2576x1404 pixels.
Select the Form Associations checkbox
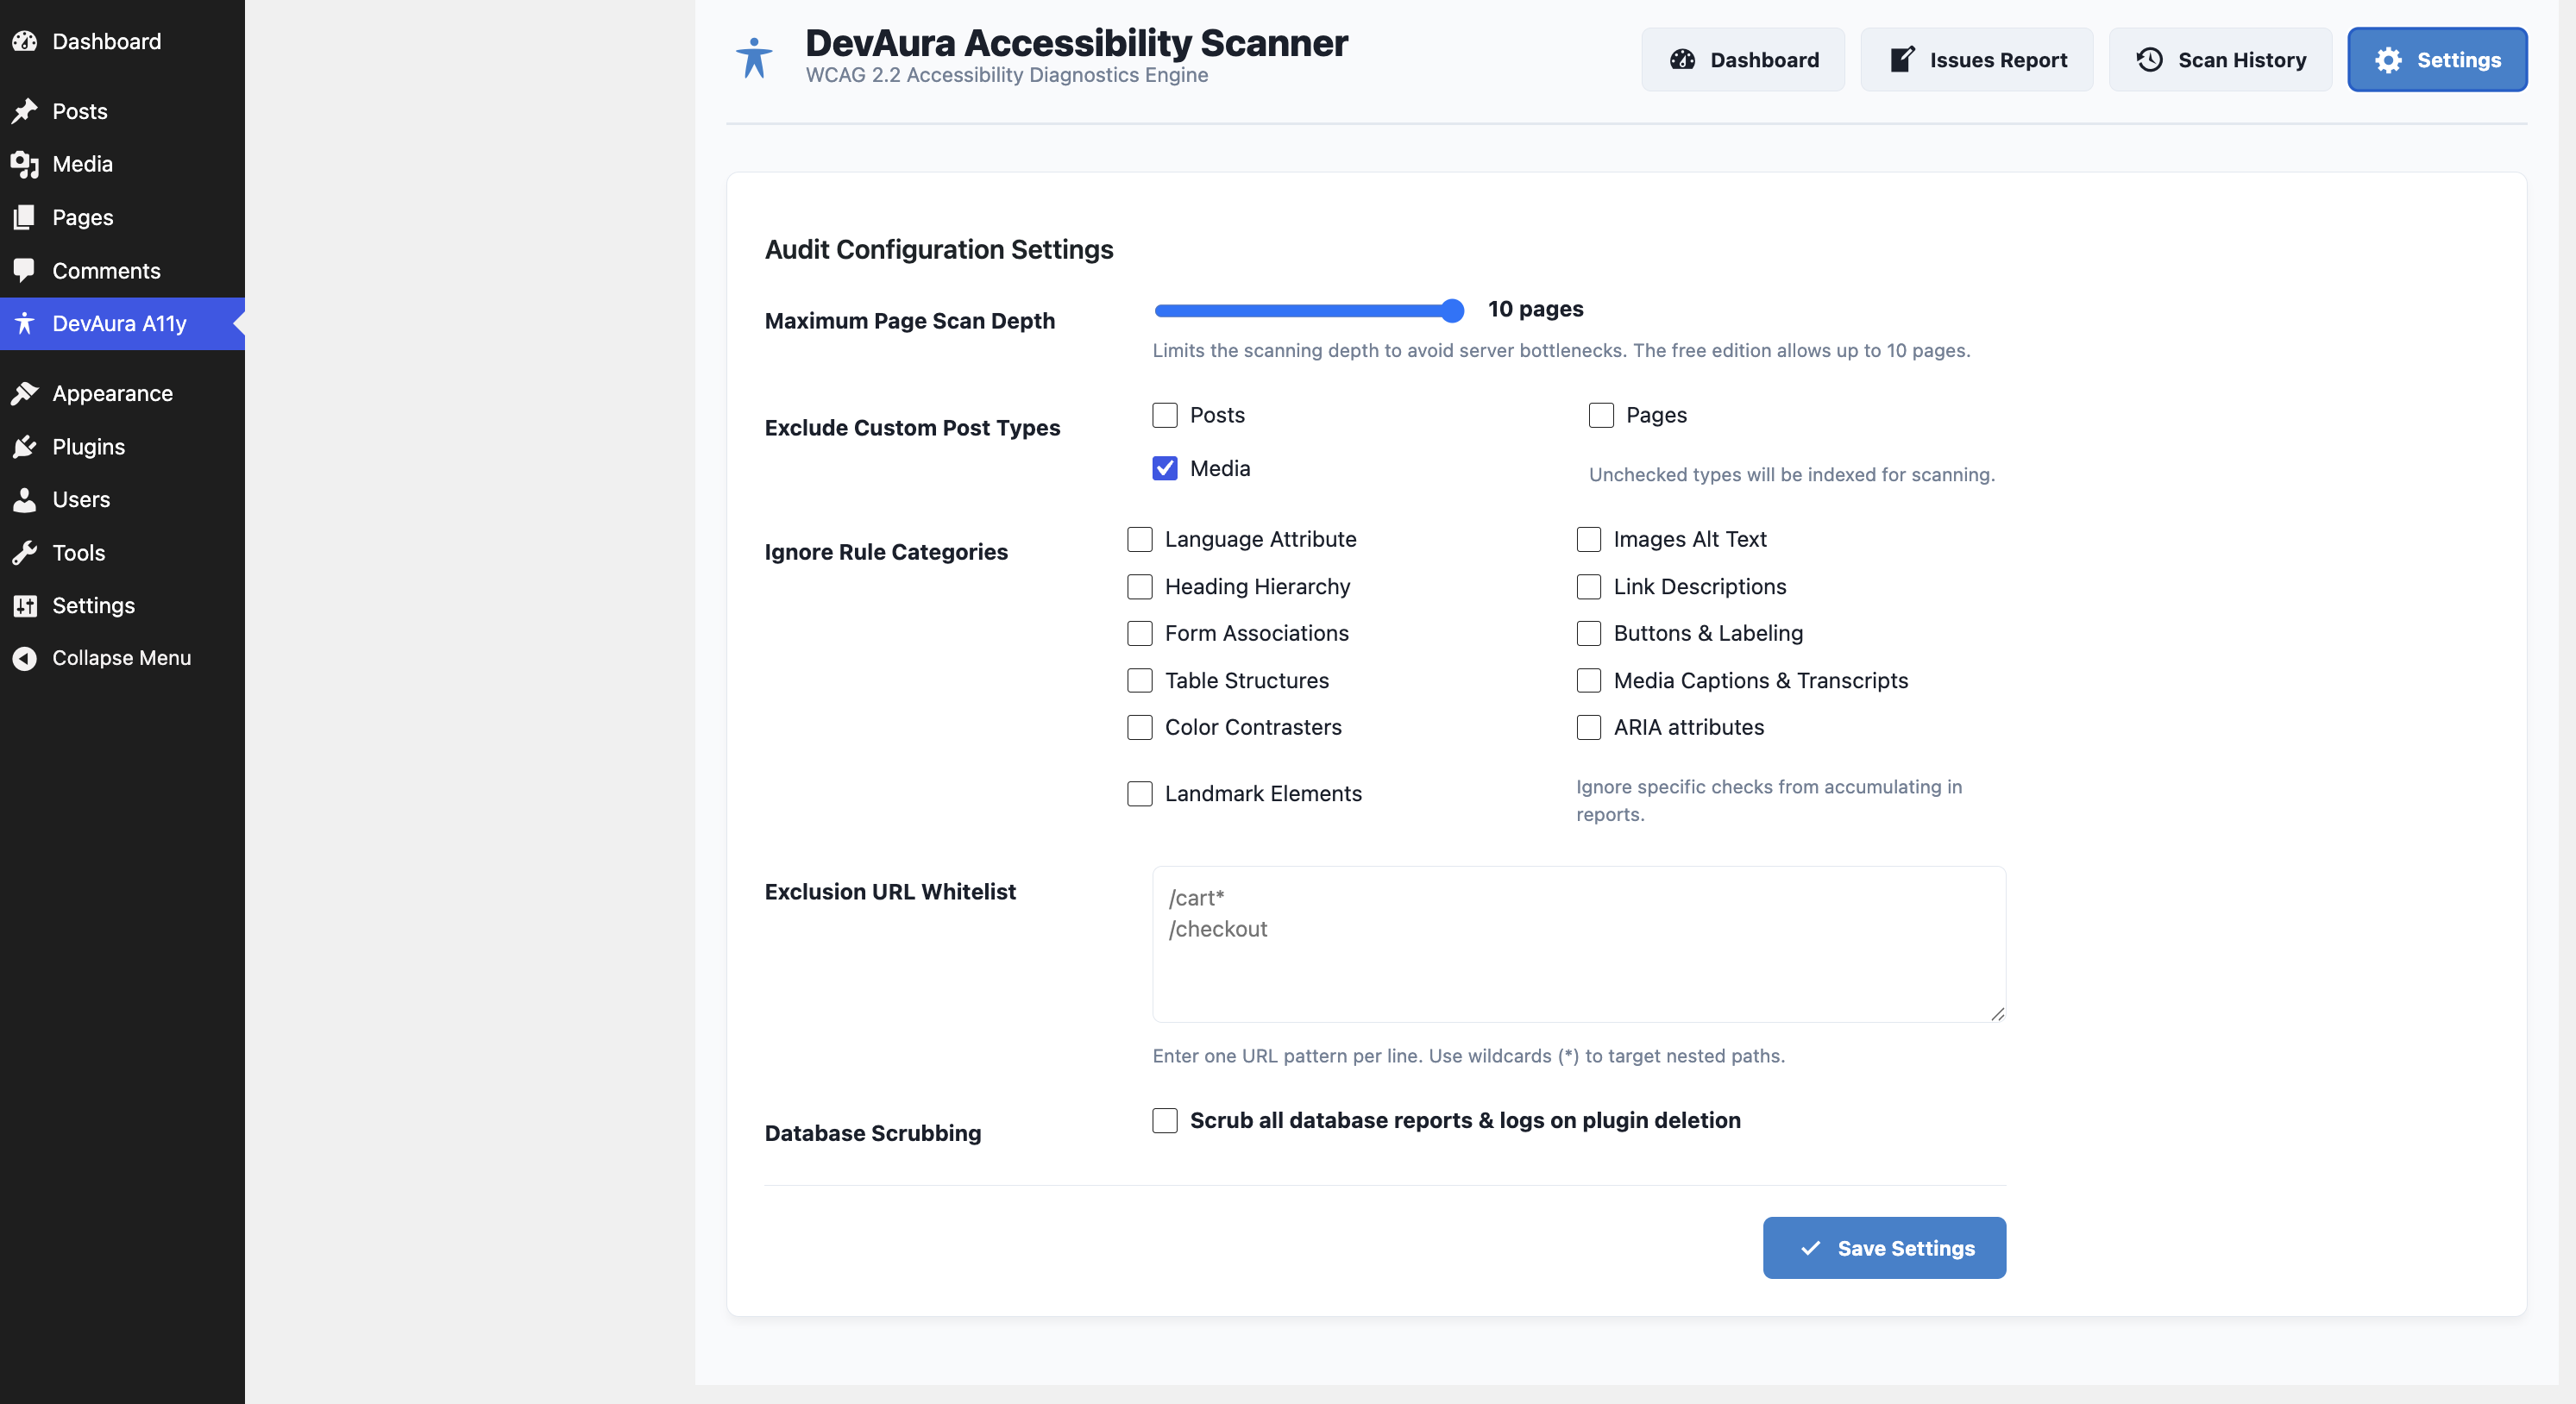(1140, 633)
